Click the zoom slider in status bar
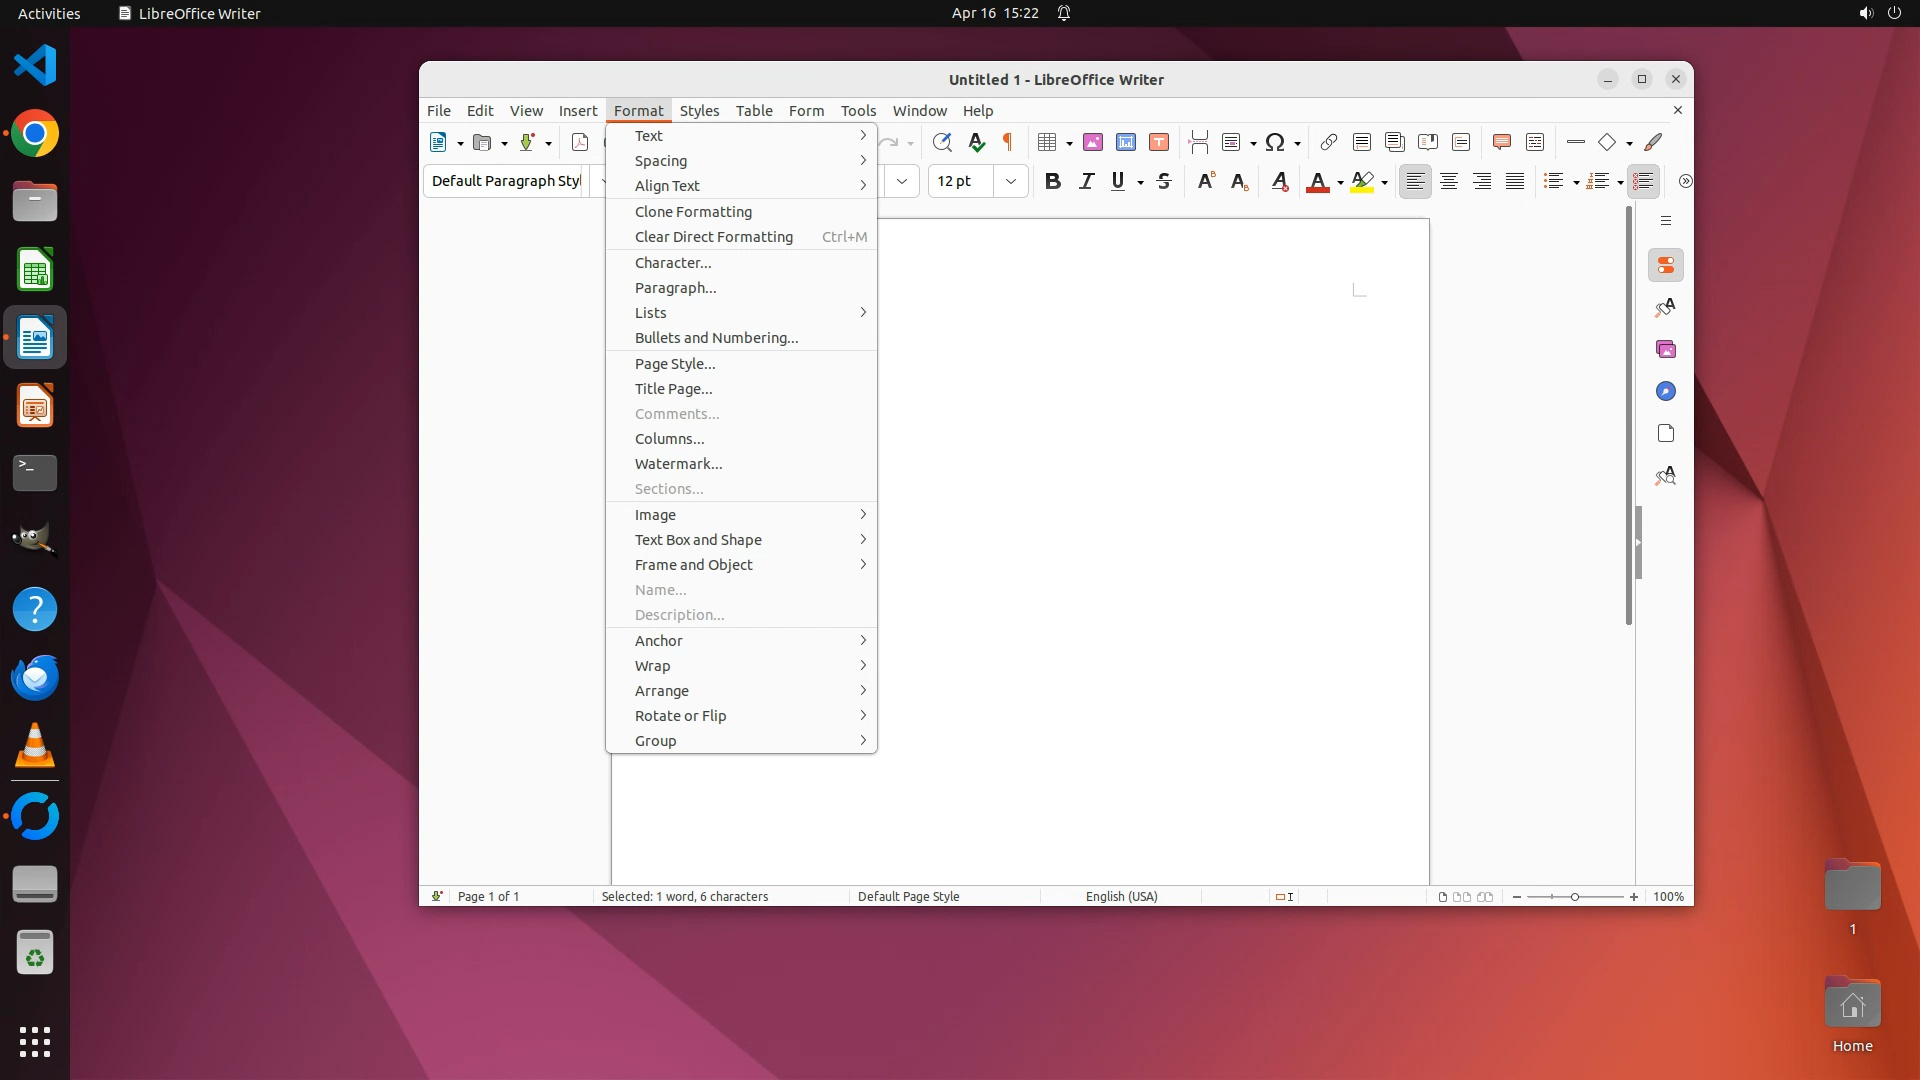 tap(1574, 897)
